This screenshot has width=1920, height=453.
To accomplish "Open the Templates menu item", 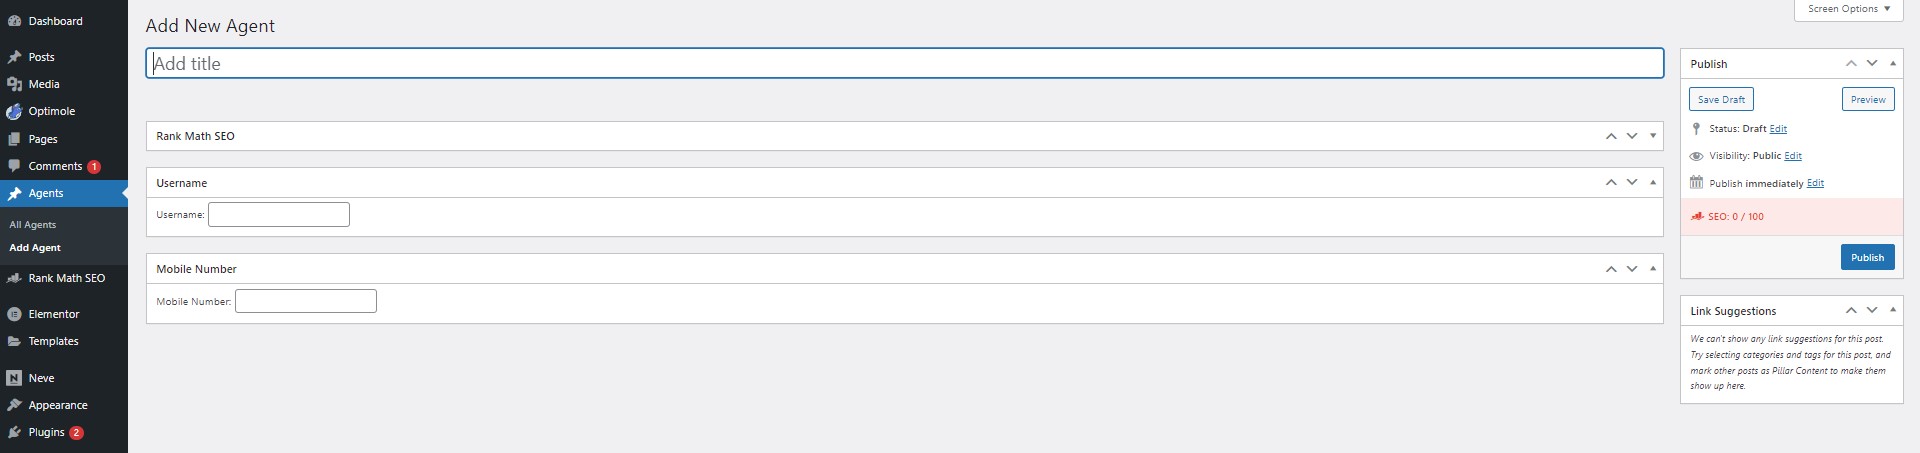I will coord(53,341).
